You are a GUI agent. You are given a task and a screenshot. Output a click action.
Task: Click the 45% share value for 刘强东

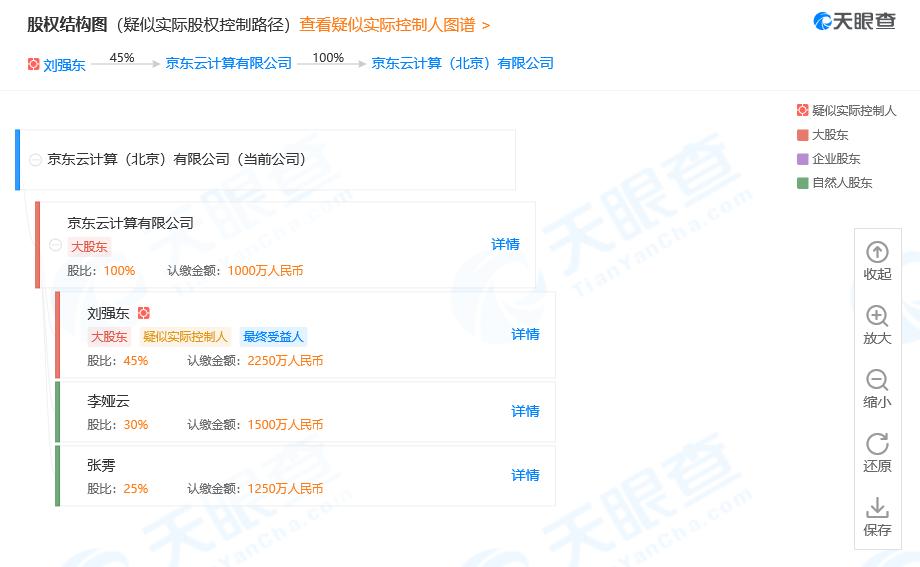(x=136, y=361)
